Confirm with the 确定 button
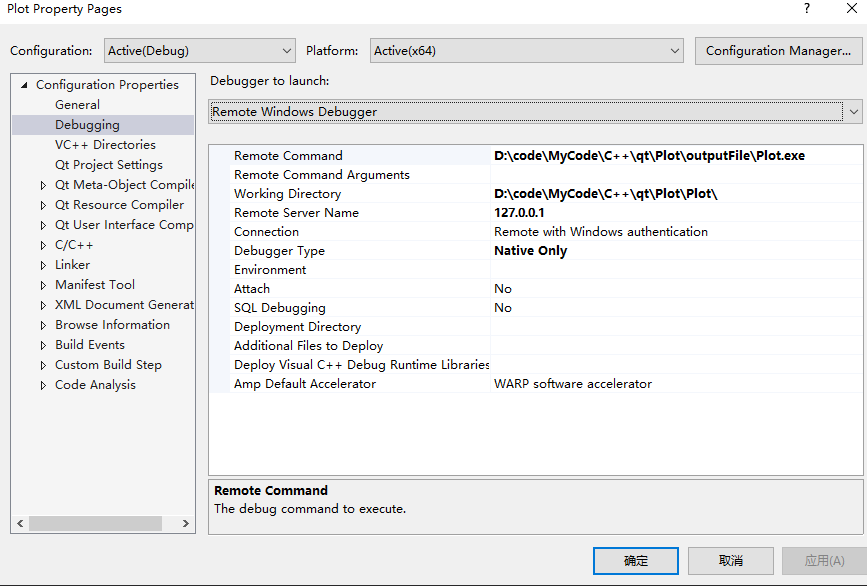Screen dimensions: 867x586 635,561
